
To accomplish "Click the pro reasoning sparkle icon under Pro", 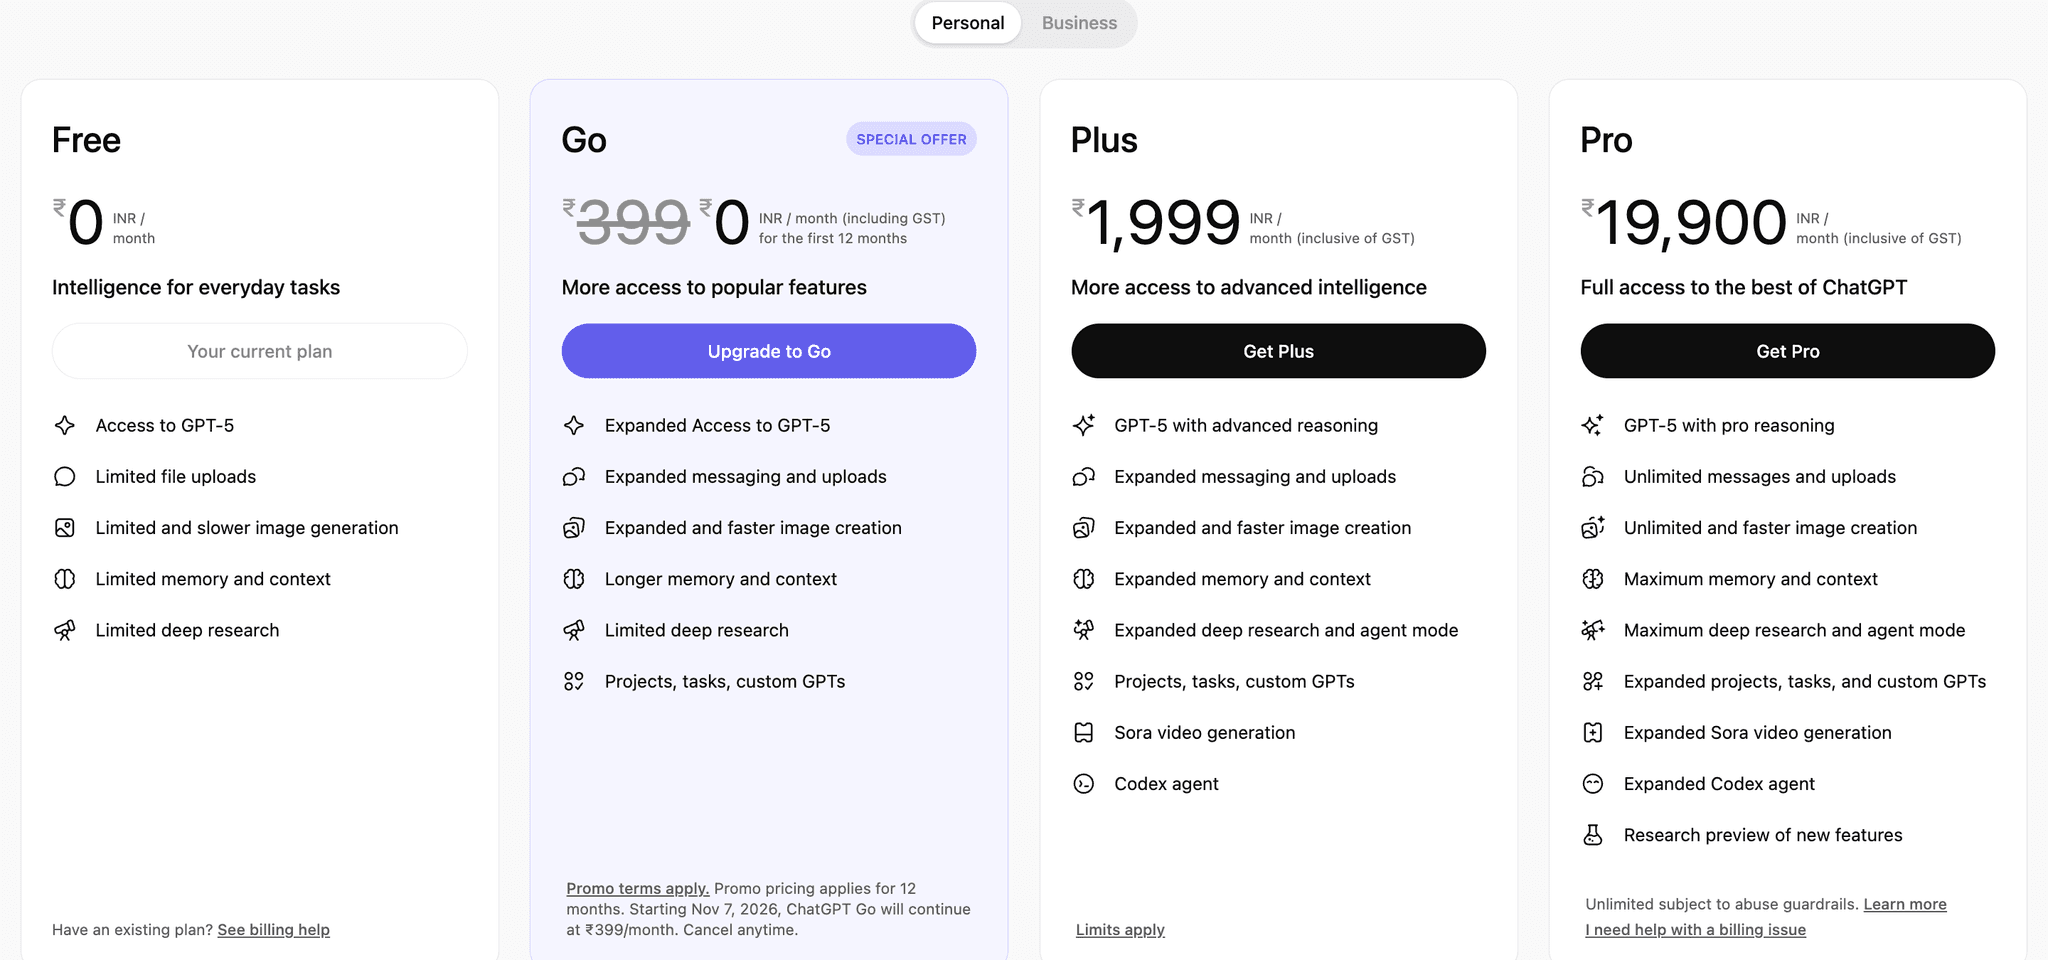I will pos(1594,425).
